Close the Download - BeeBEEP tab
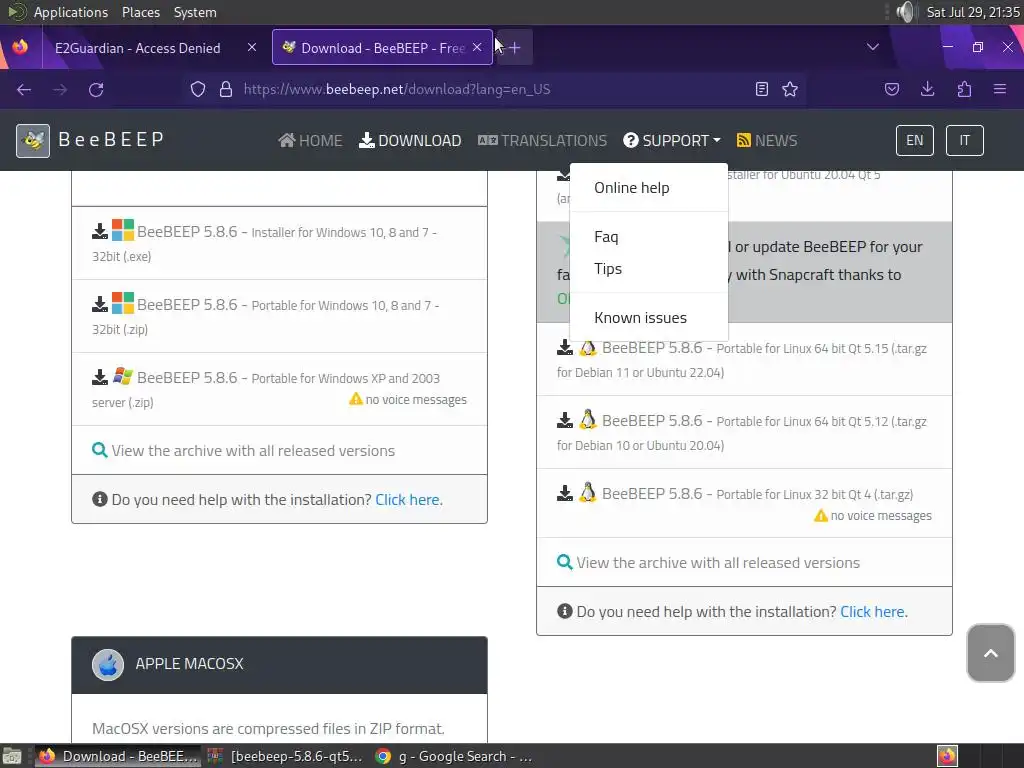The height and width of the screenshot is (768, 1024). 477,48
